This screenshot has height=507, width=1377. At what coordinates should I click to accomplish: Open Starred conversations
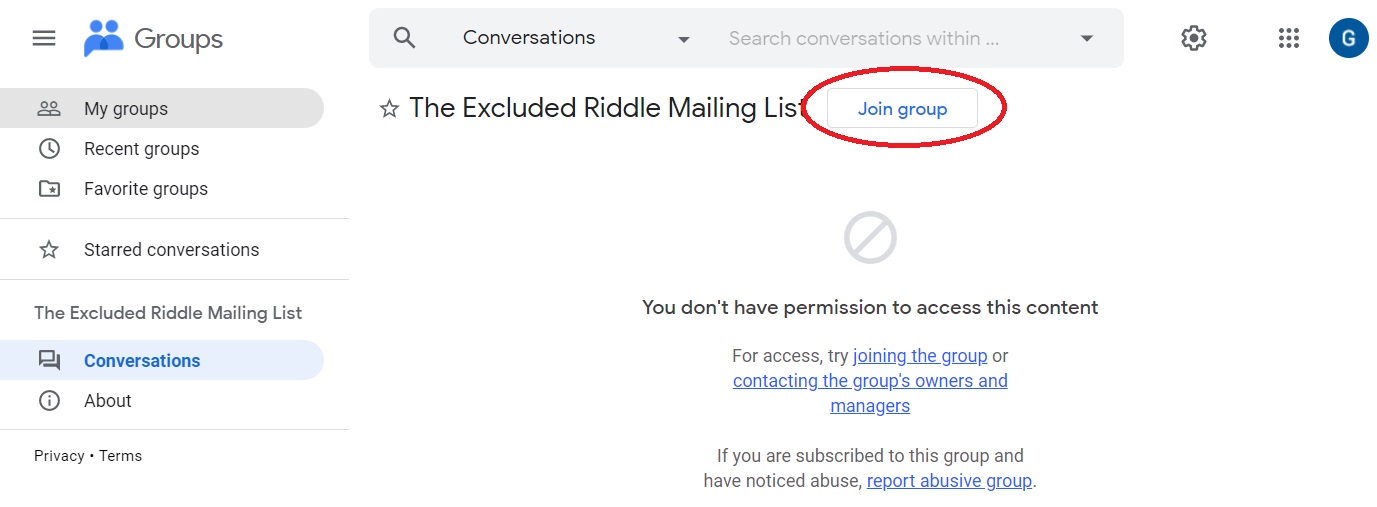click(x=171, y=250)
